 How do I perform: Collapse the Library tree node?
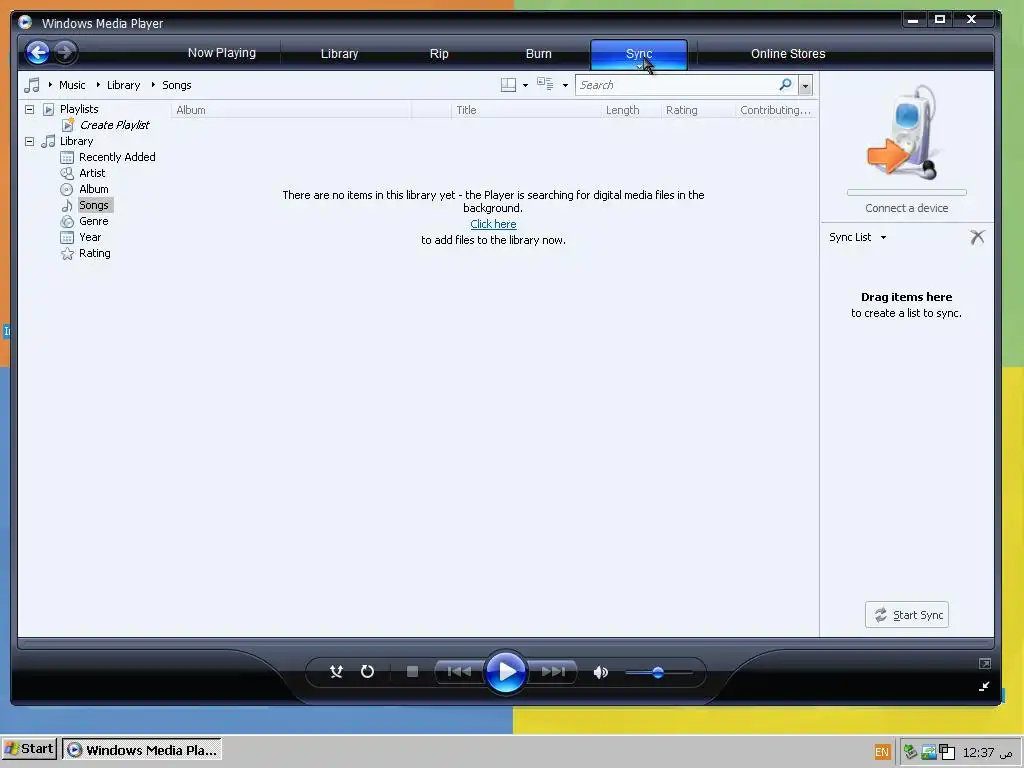[29, 141]
